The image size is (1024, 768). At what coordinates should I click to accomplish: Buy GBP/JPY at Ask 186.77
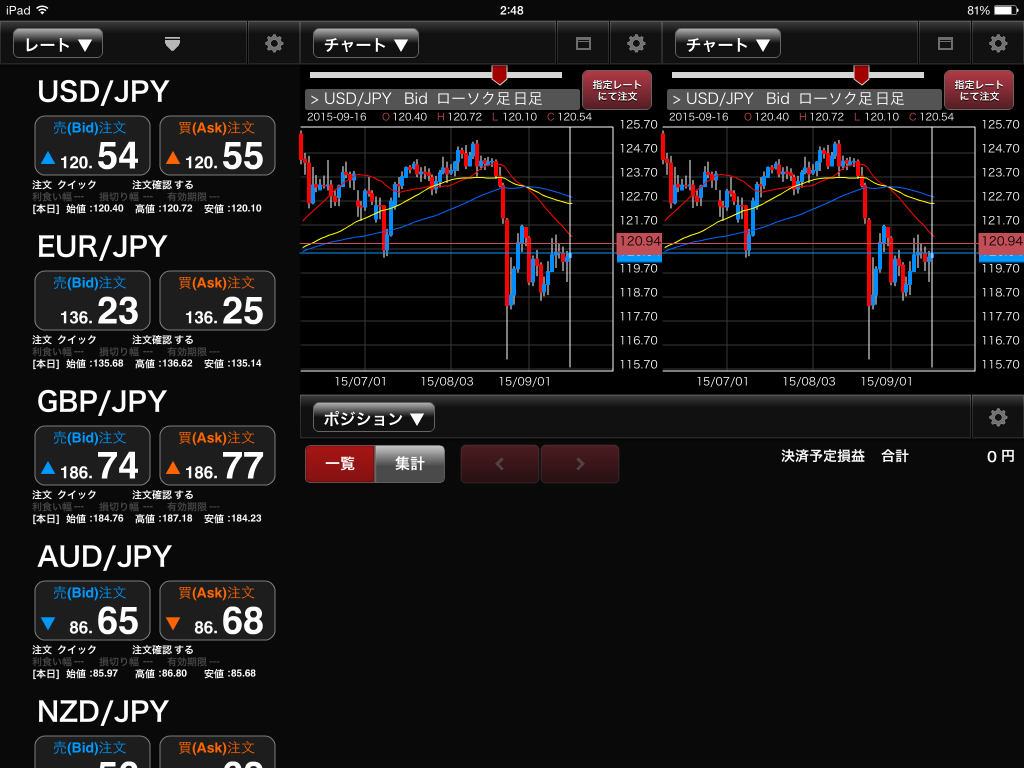pyautogui.click(x=217, y=456)
